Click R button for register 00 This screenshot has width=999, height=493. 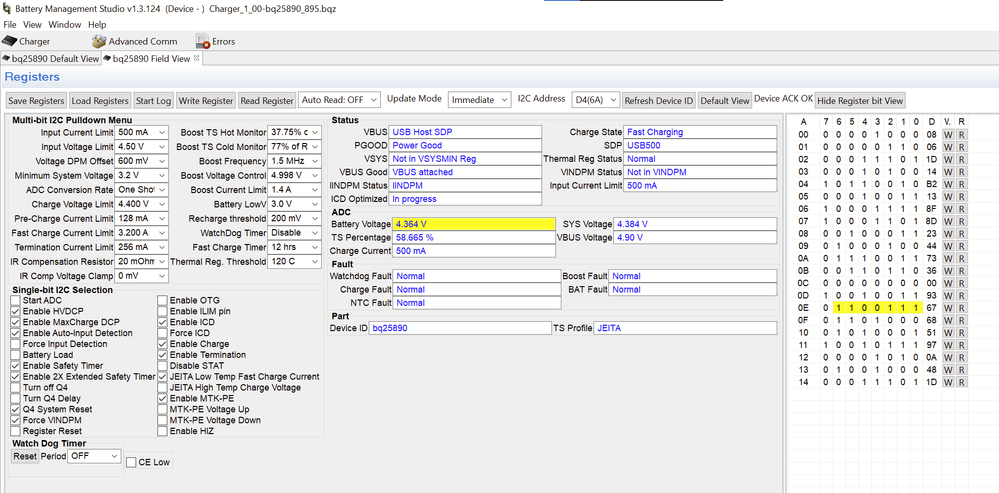(x=961, y=135)
